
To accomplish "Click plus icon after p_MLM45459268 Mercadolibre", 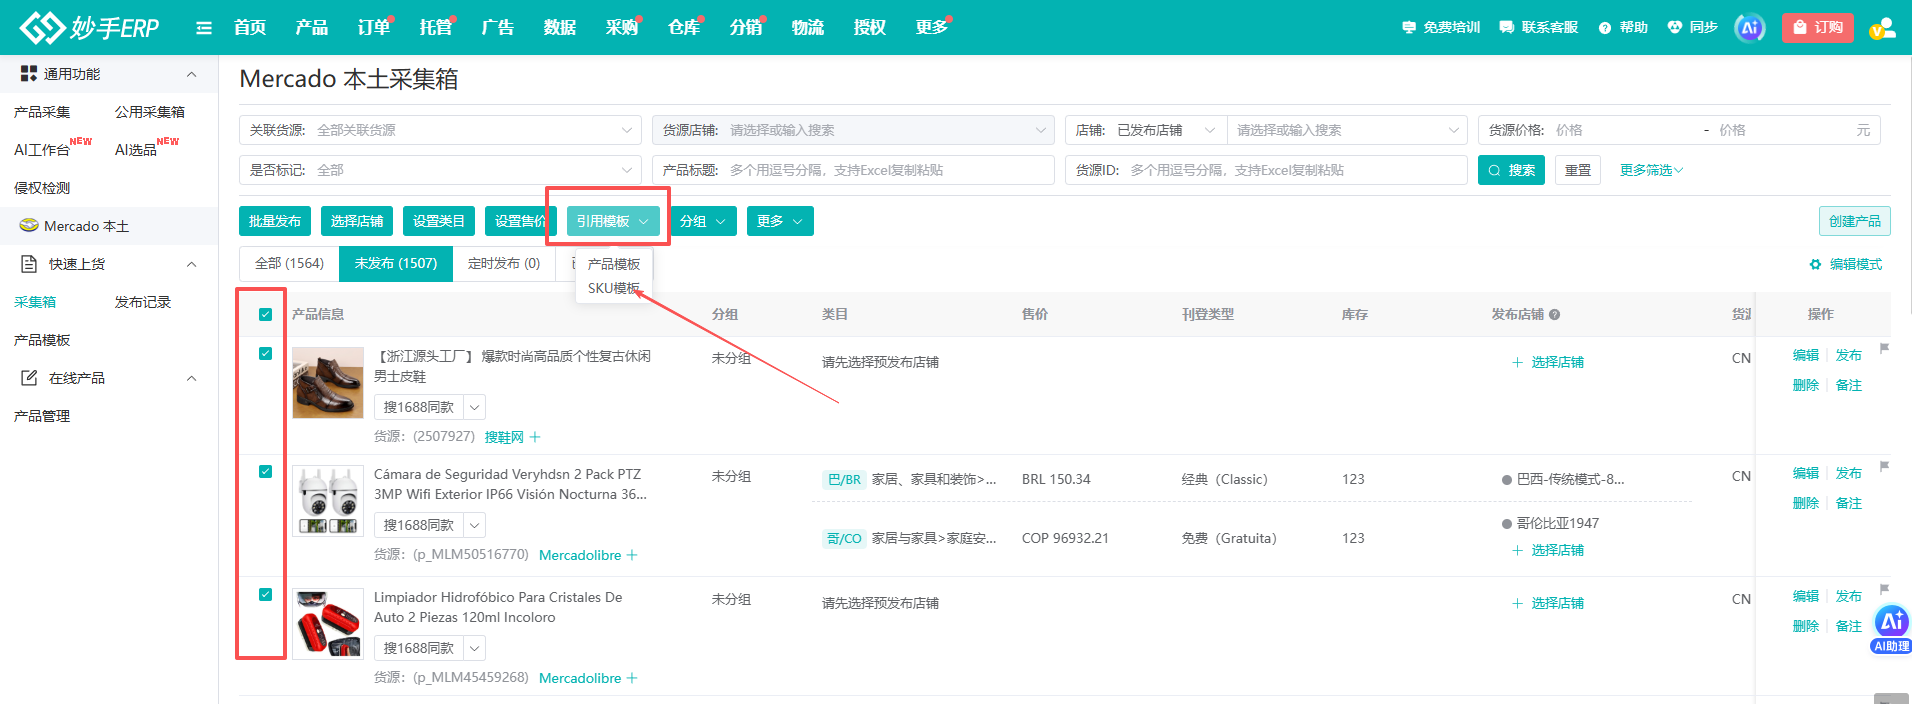I will pos(632,678).
